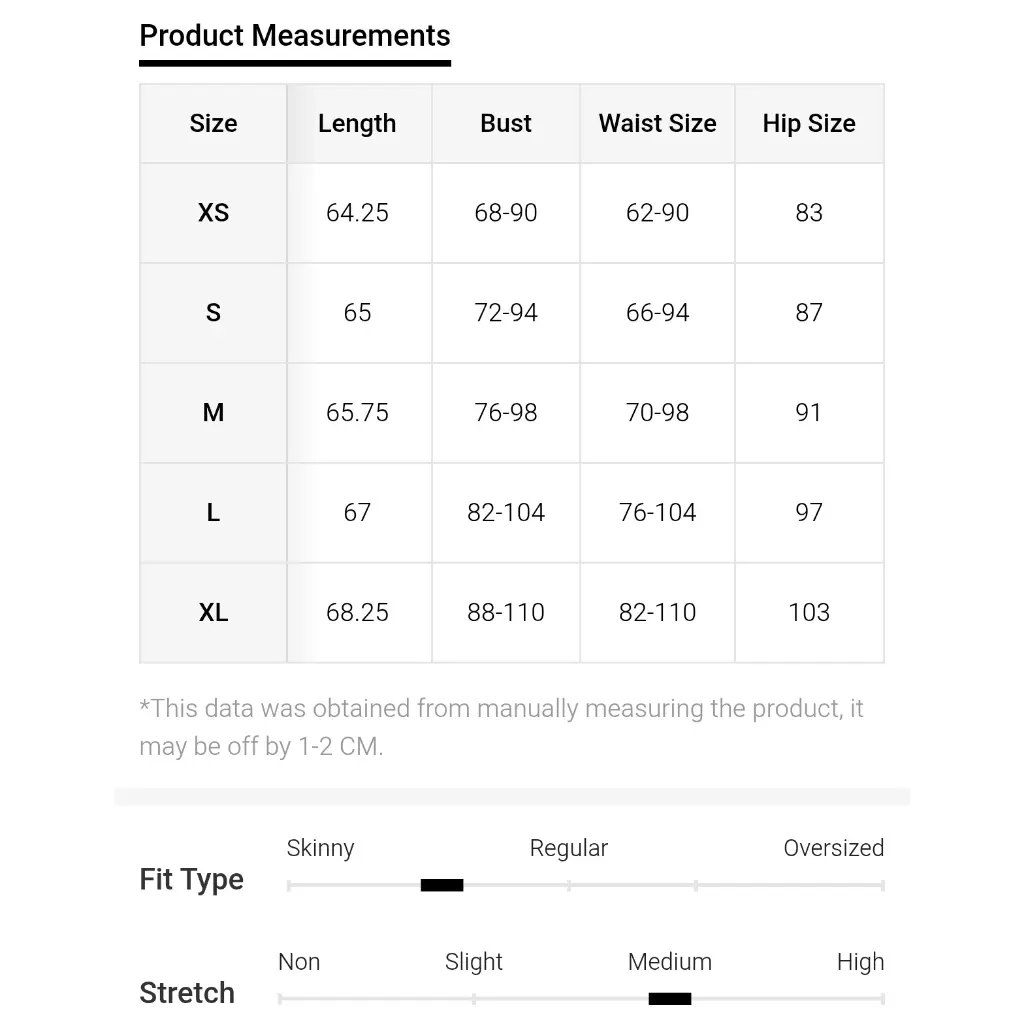1024x1024 pixels.
Task: Click the Stretch black slider marker
Action: pos(669,998)
